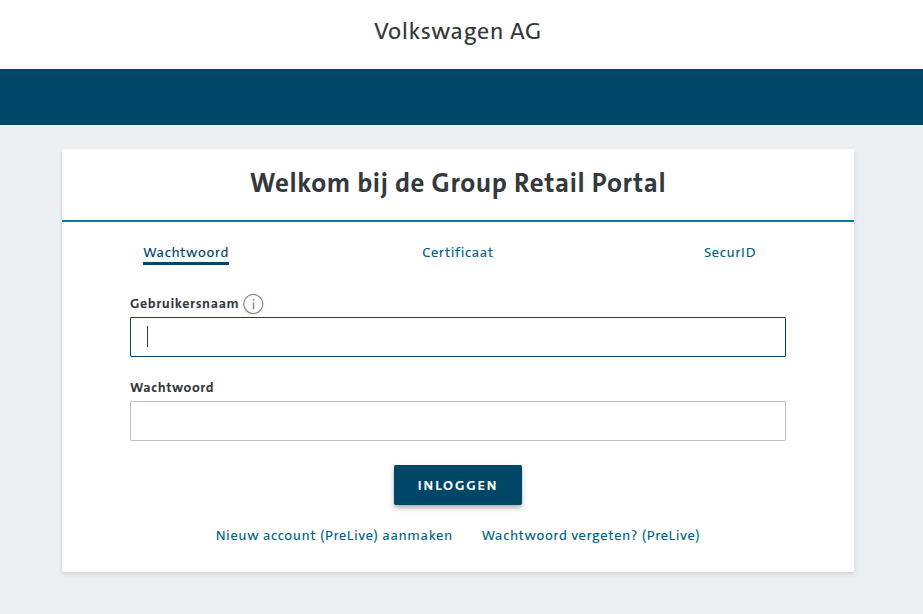923x614 pixels.
Task: Click the Gebruikersnaam field label
Action: [x=184, y=304]
